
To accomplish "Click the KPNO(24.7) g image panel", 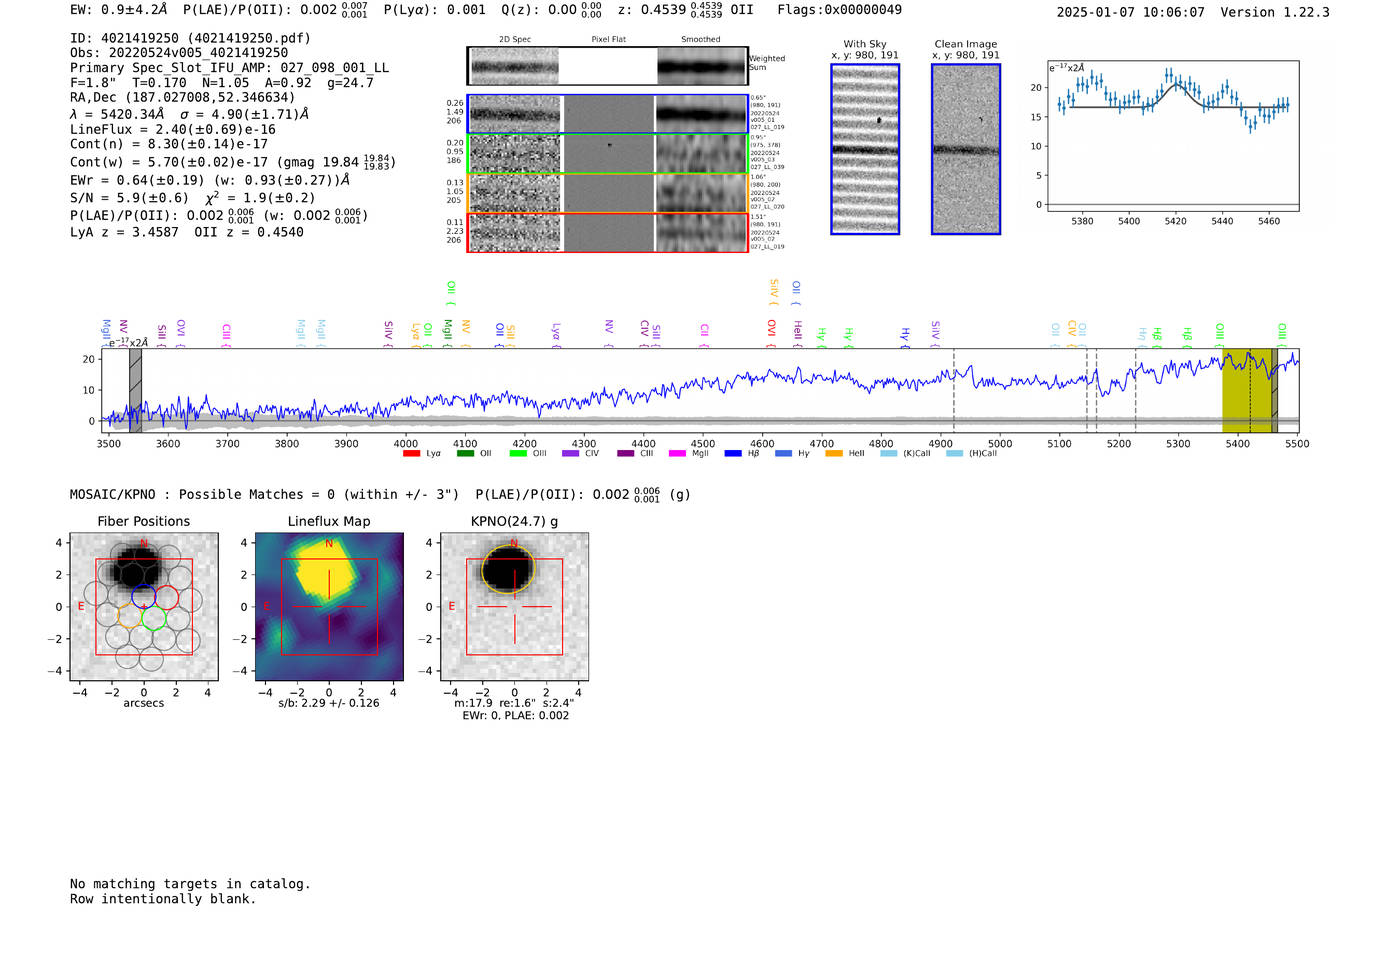I will (514, 606).
